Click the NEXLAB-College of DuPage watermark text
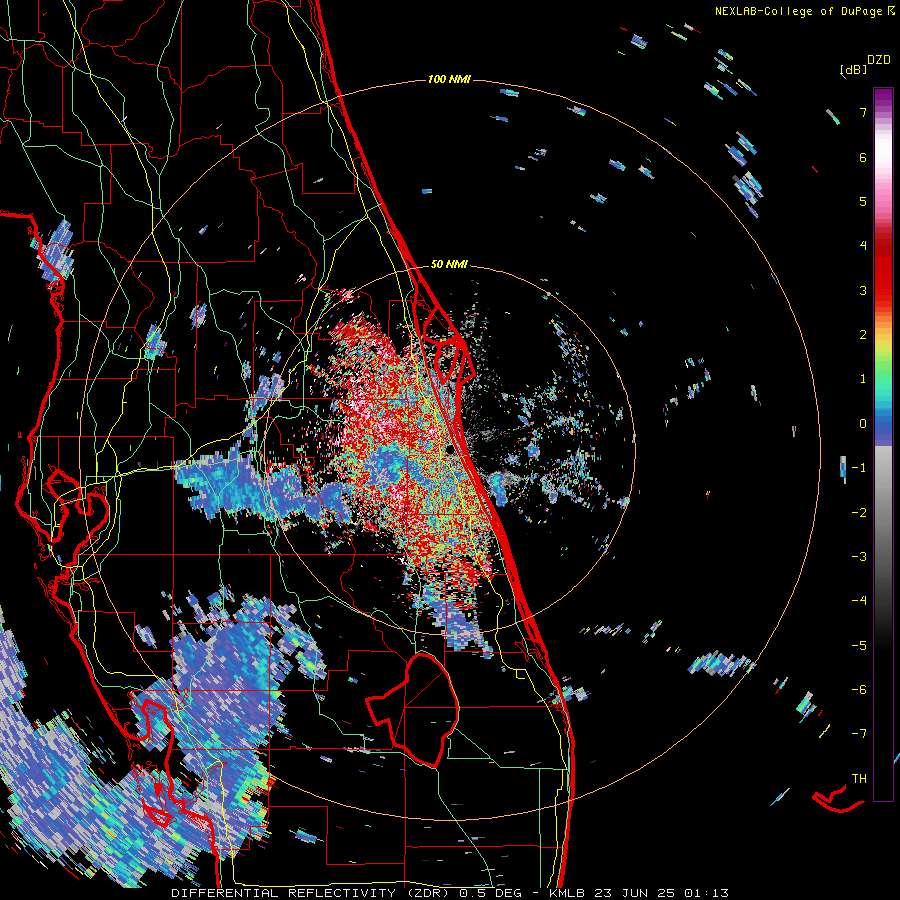This screenshot has height=900, width=900. click(805, 11)
